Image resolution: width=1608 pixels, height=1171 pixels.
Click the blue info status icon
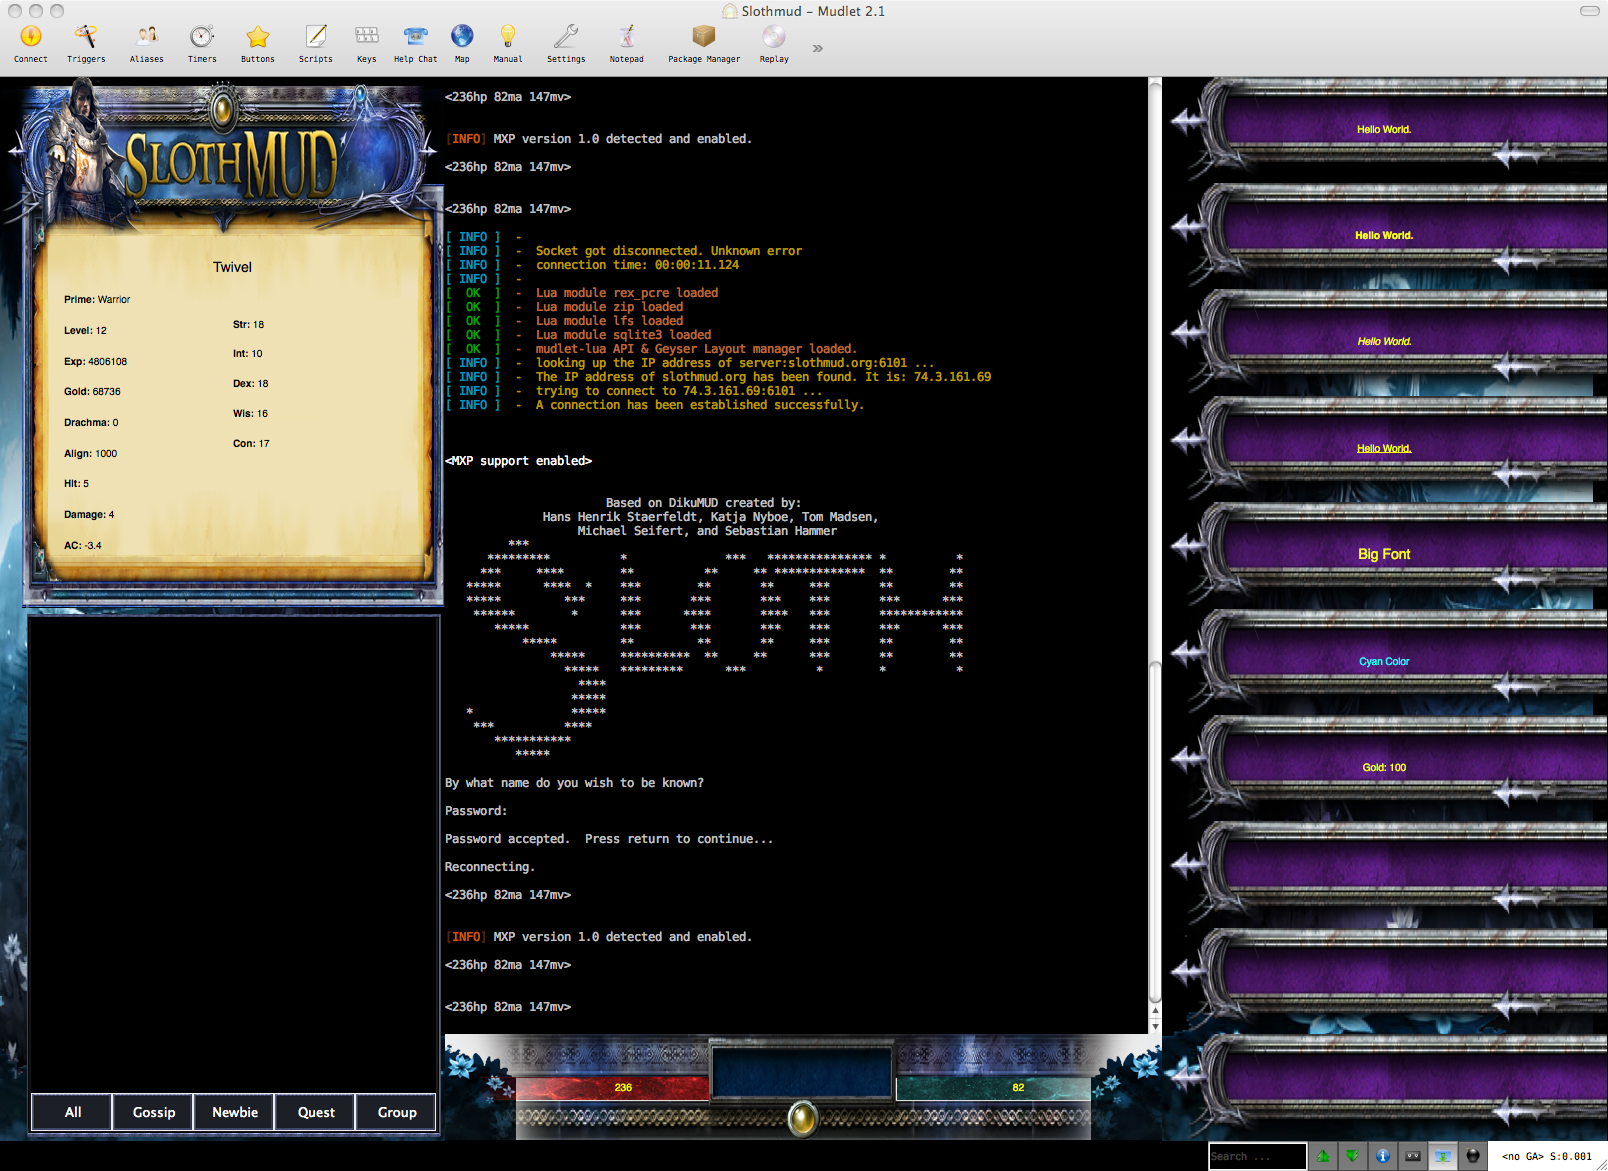coord(1383,1156)
